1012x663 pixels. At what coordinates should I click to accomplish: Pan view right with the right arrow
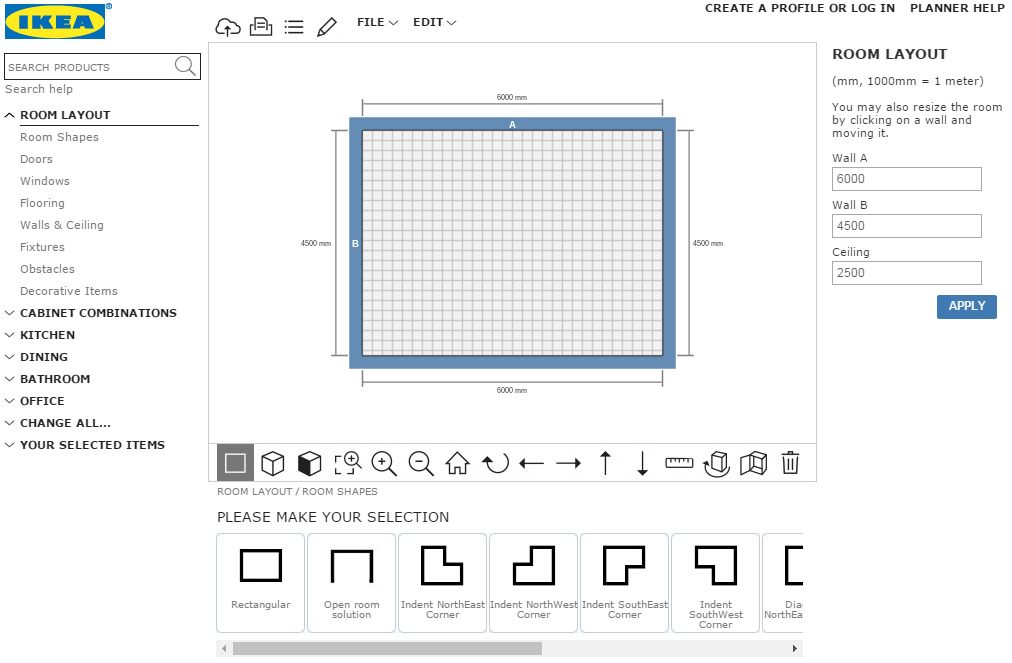(x=569, y=463)
